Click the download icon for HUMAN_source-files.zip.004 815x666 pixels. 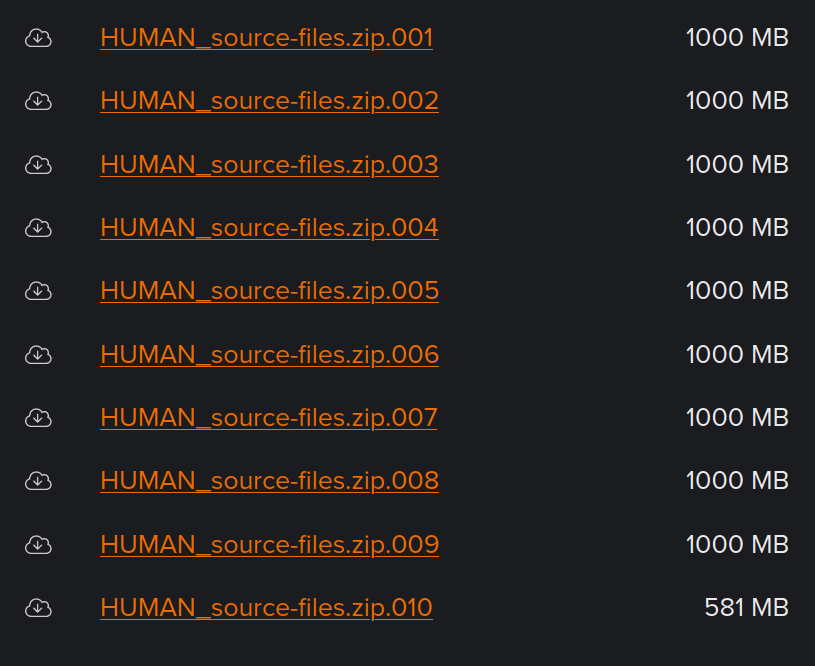pyautogui.click(x=38, y=227)
